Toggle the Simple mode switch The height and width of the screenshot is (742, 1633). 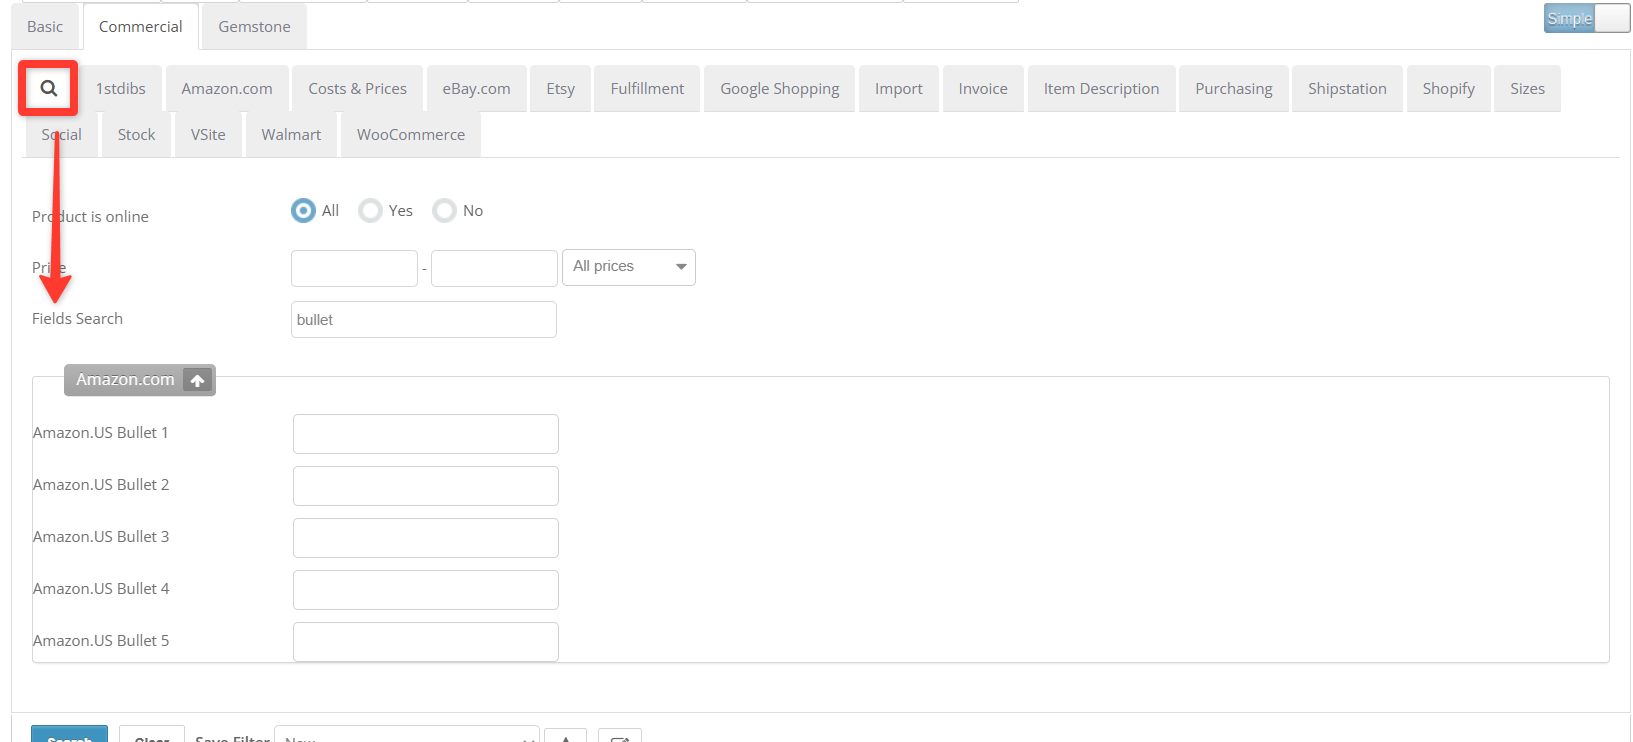click(x=1587, y=18)
